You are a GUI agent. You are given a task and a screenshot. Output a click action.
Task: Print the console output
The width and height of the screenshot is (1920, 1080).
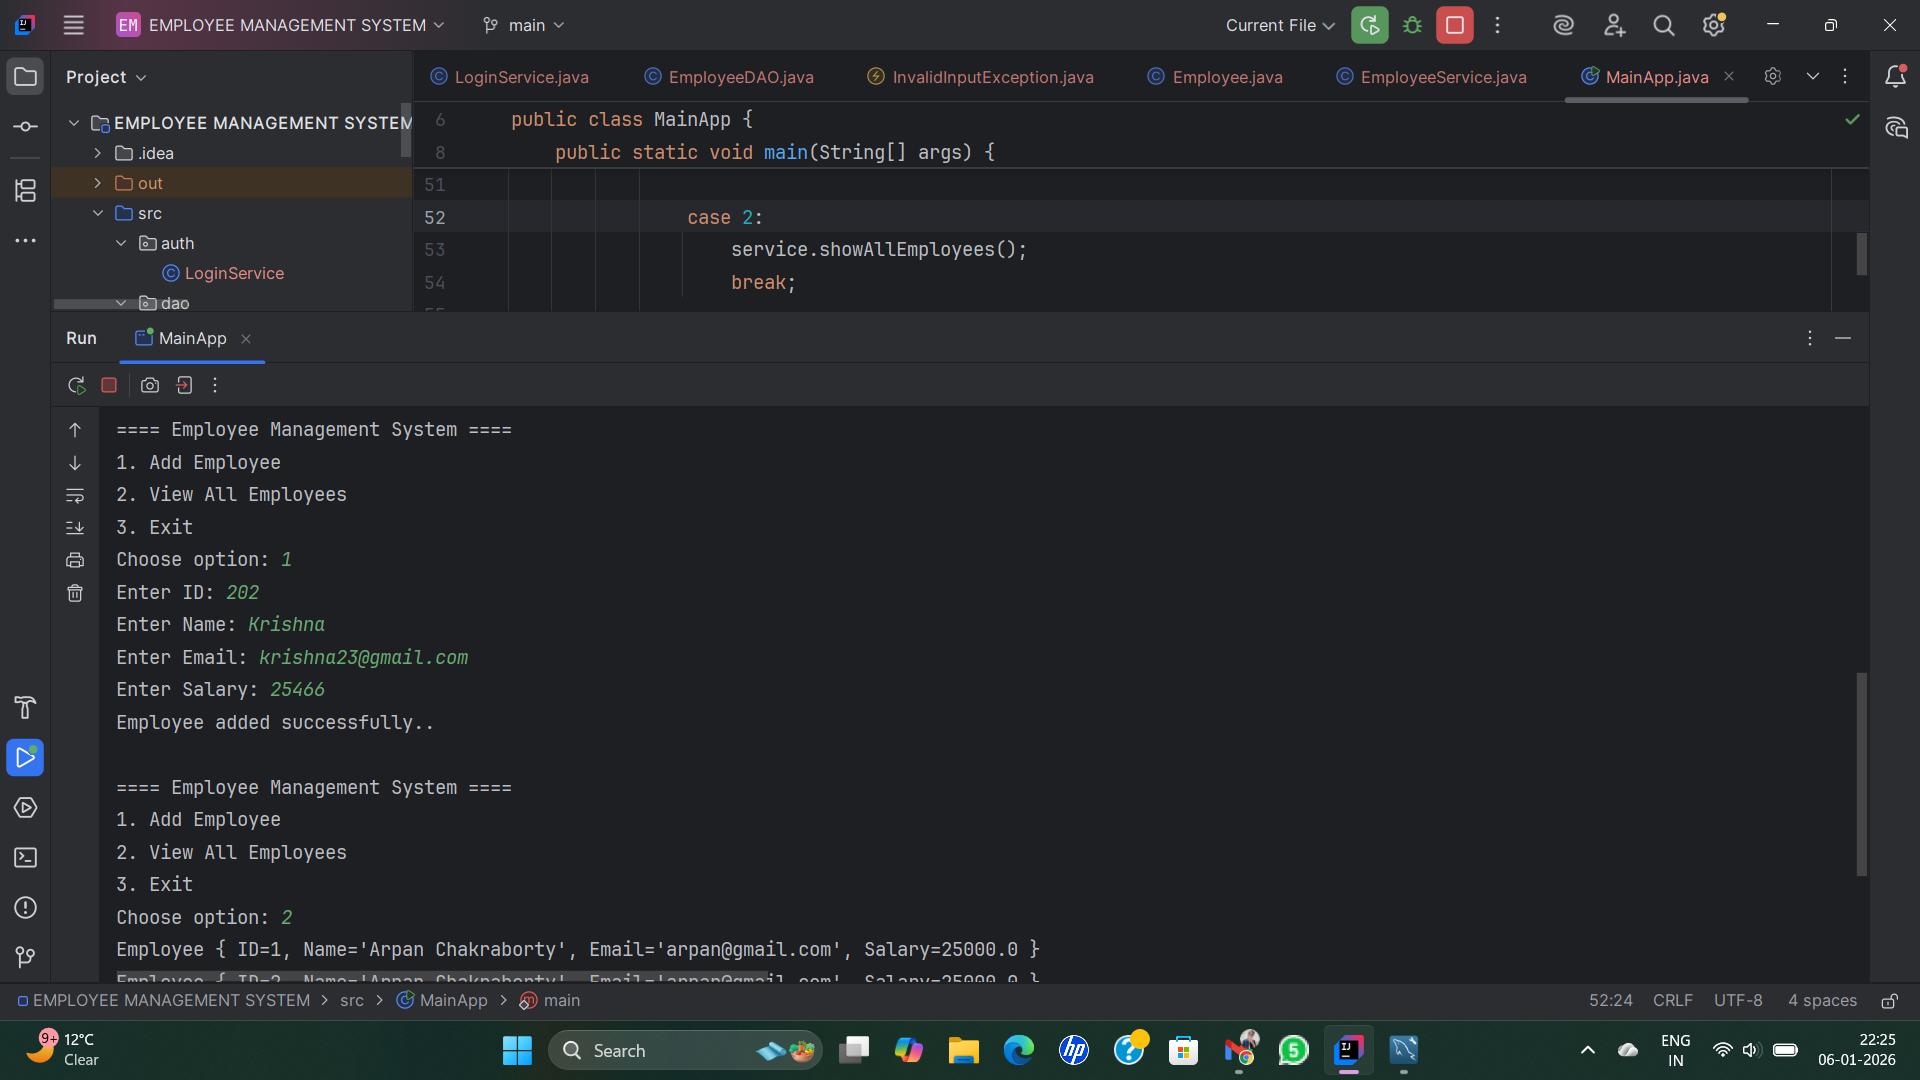(x=75, y=560)
